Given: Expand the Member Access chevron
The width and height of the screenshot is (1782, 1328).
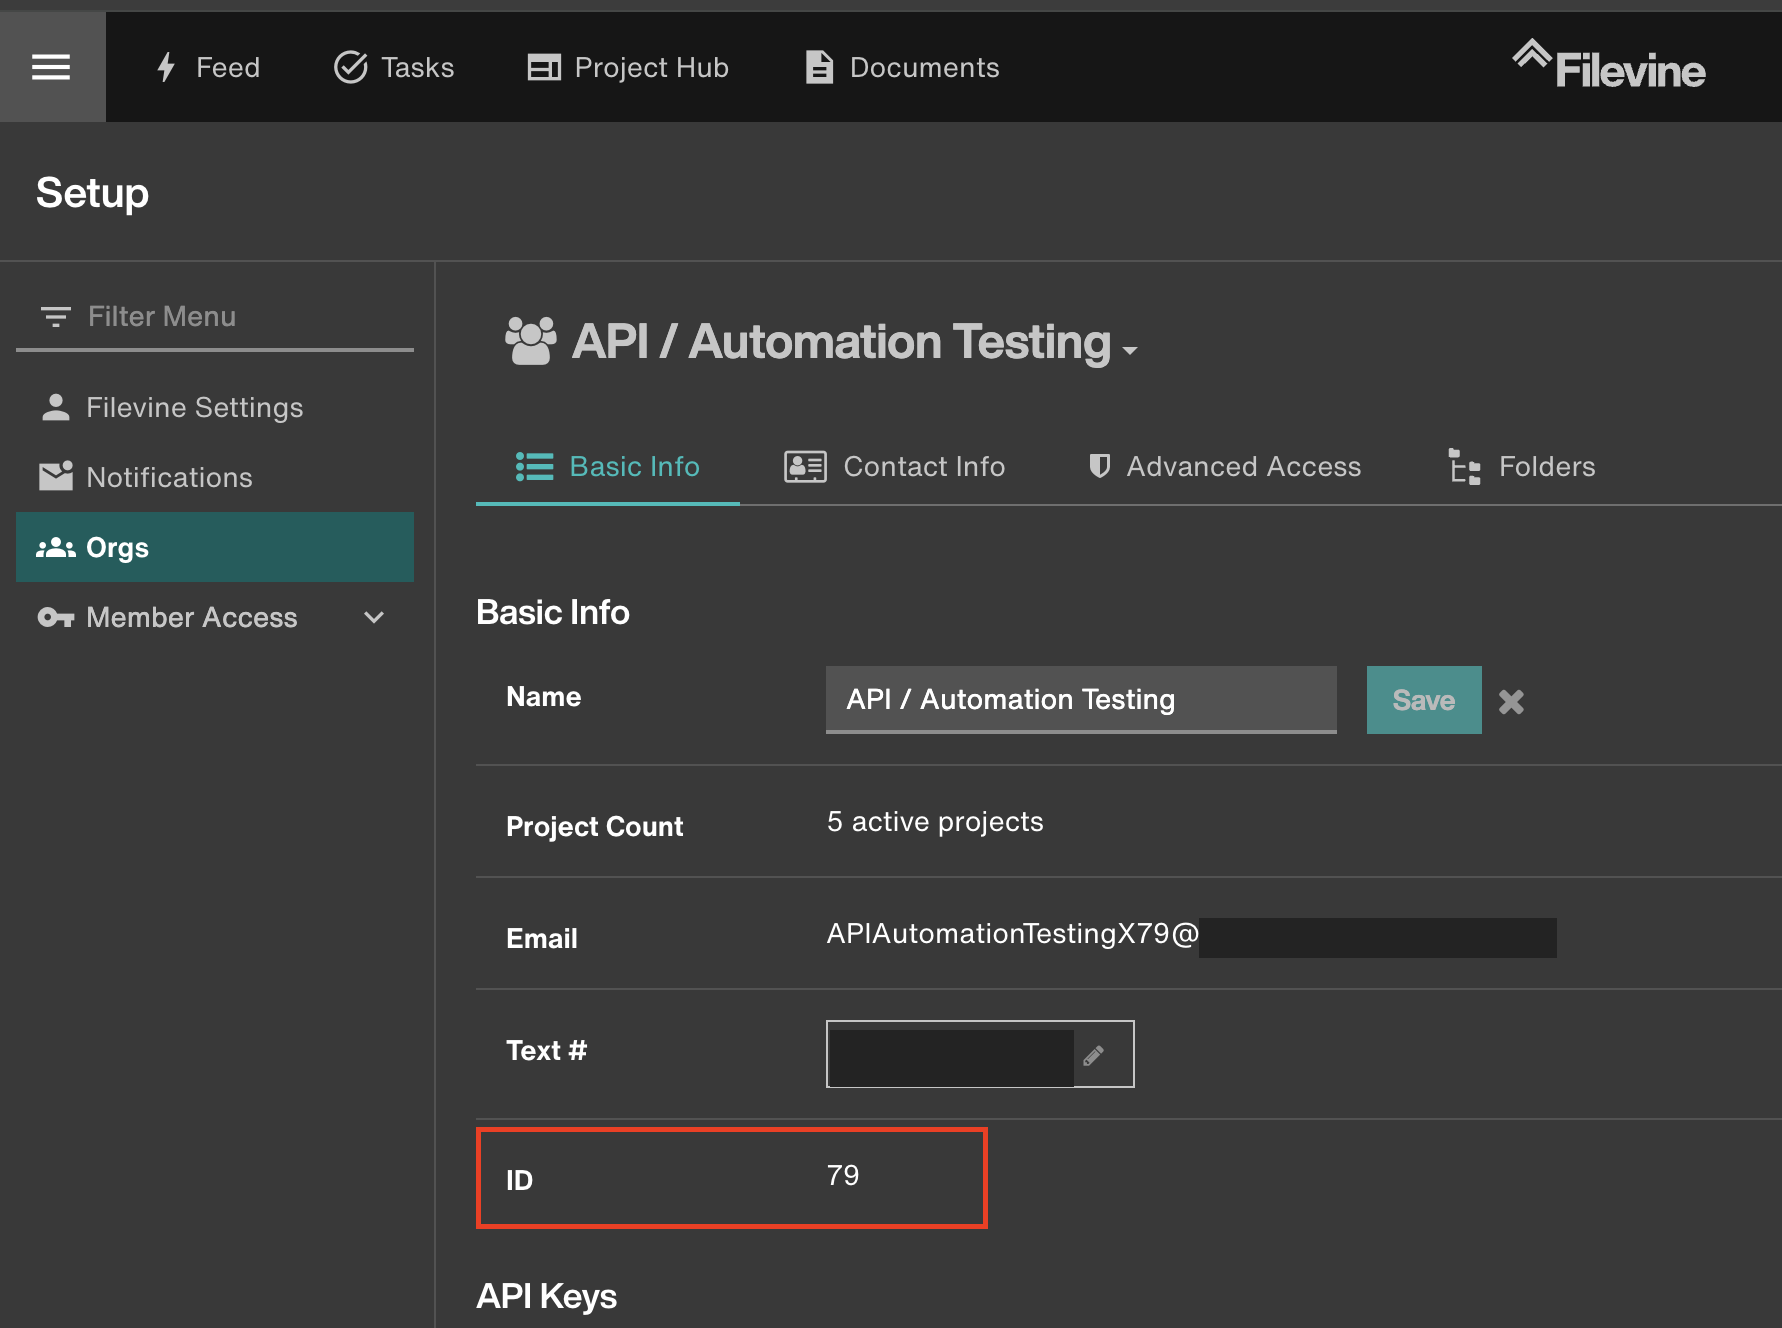Looking at the screenshot, I should coord(374,617).
